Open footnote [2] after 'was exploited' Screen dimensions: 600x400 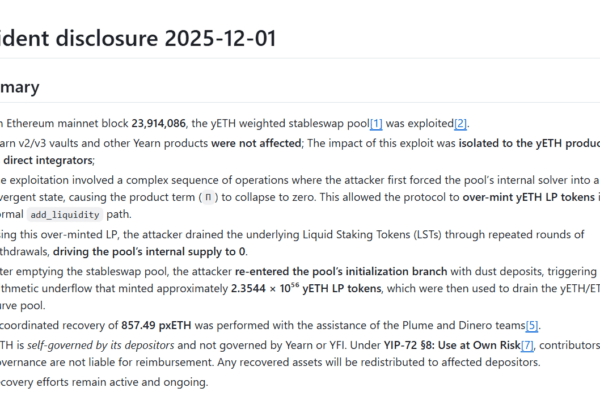click(x=460, y=124)
